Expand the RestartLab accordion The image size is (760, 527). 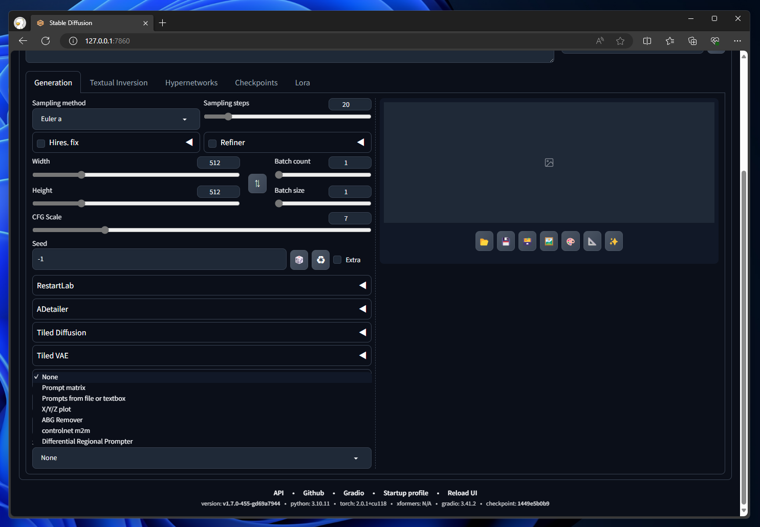[x=202, y=286]
